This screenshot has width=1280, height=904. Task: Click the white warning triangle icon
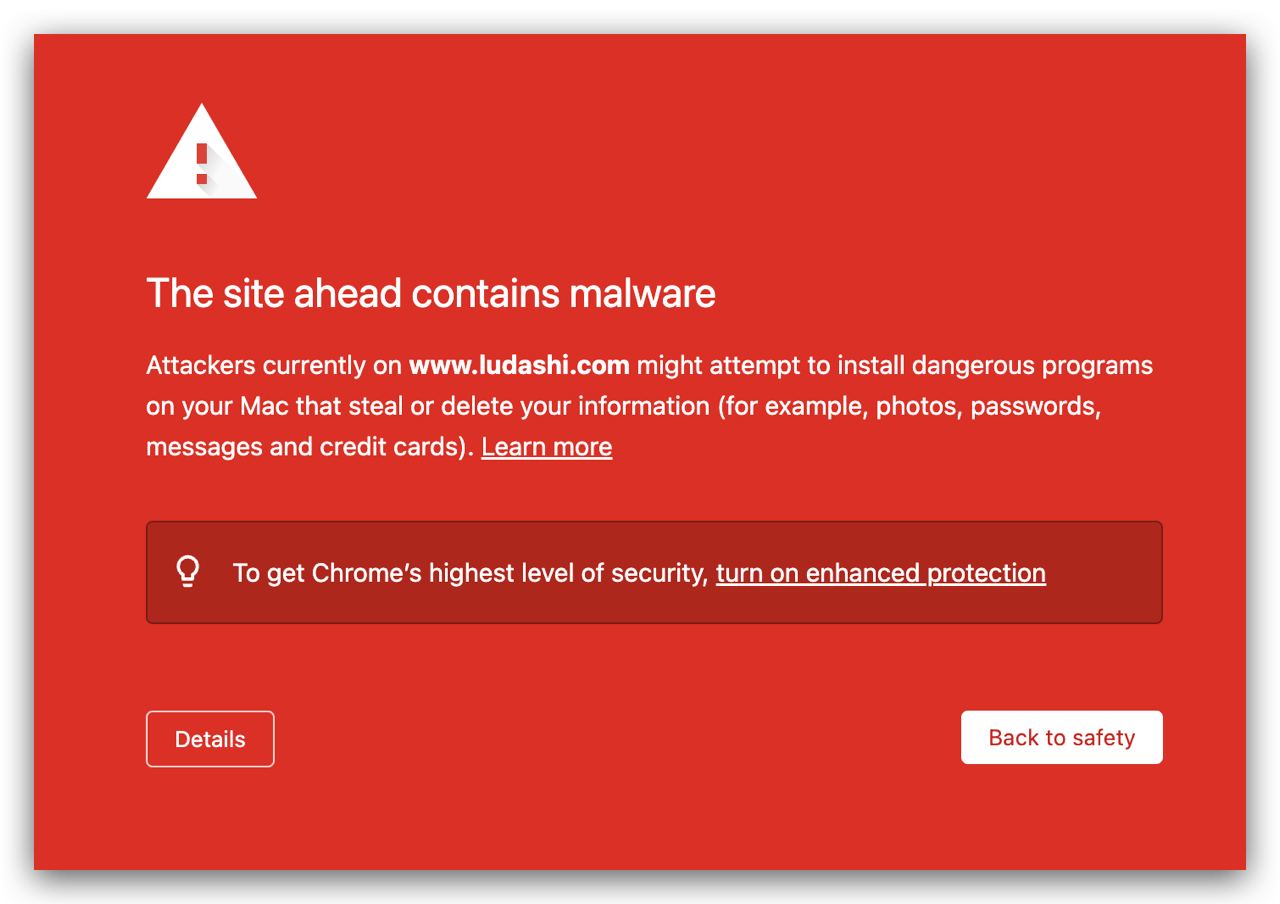(x=202, y=151)
